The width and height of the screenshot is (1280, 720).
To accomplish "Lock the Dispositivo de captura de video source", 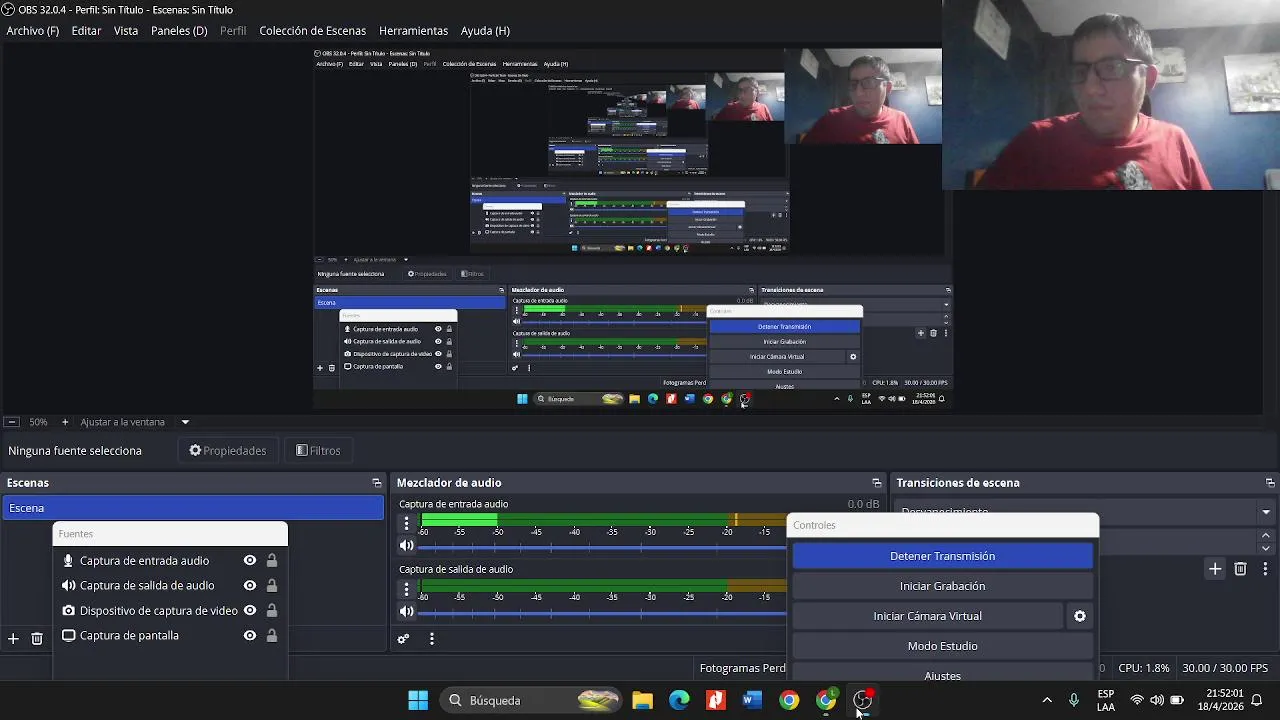I will 271,611.
